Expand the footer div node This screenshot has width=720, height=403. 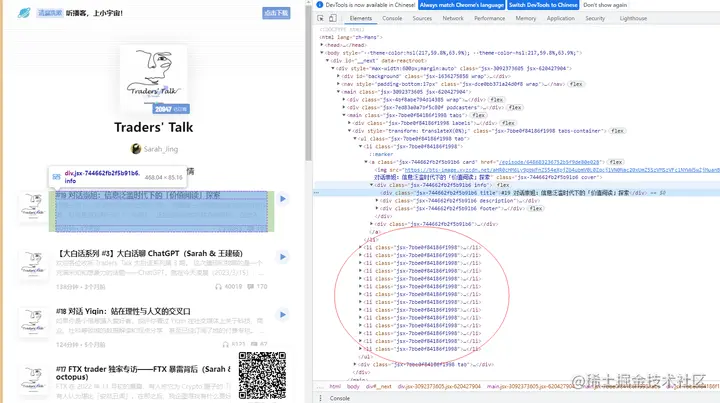coord(377,208)
